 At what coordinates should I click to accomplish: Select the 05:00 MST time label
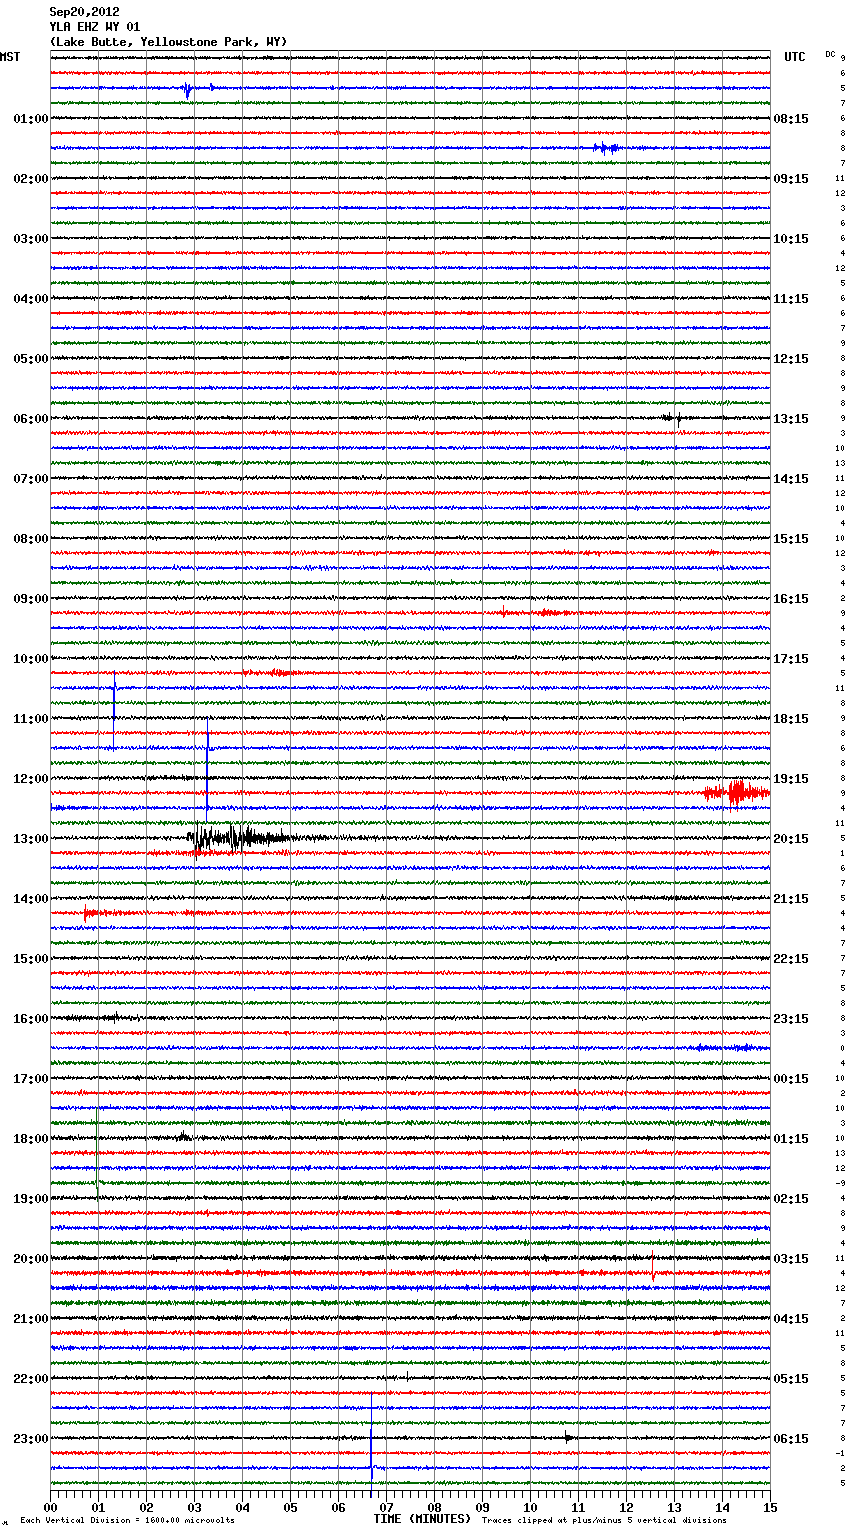point(31,359)
